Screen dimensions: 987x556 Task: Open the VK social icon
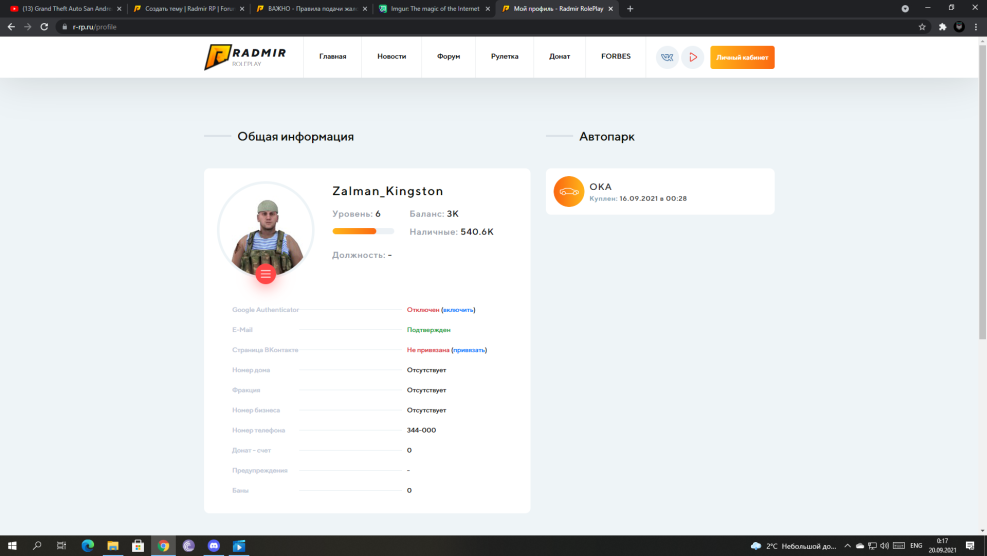[667, 57]
